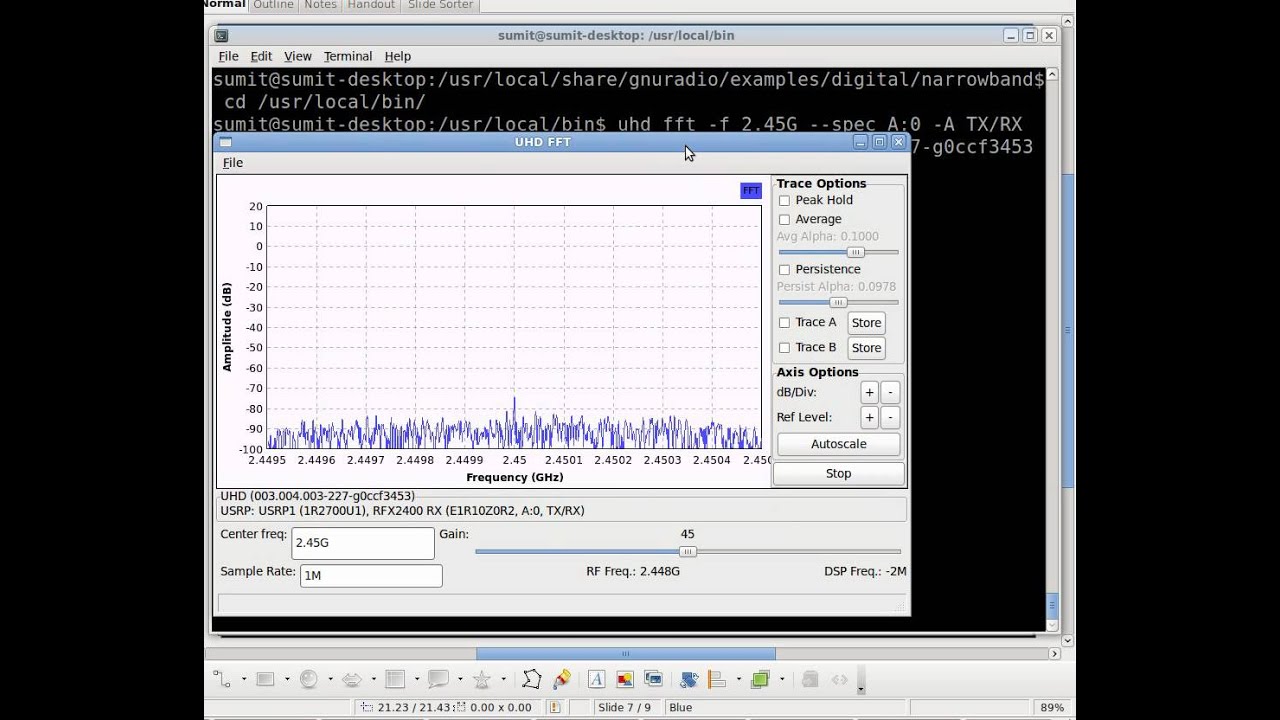1280x720 pixels.
Task: Decrease Ref Level with minus button
Action: click(890, 417)
